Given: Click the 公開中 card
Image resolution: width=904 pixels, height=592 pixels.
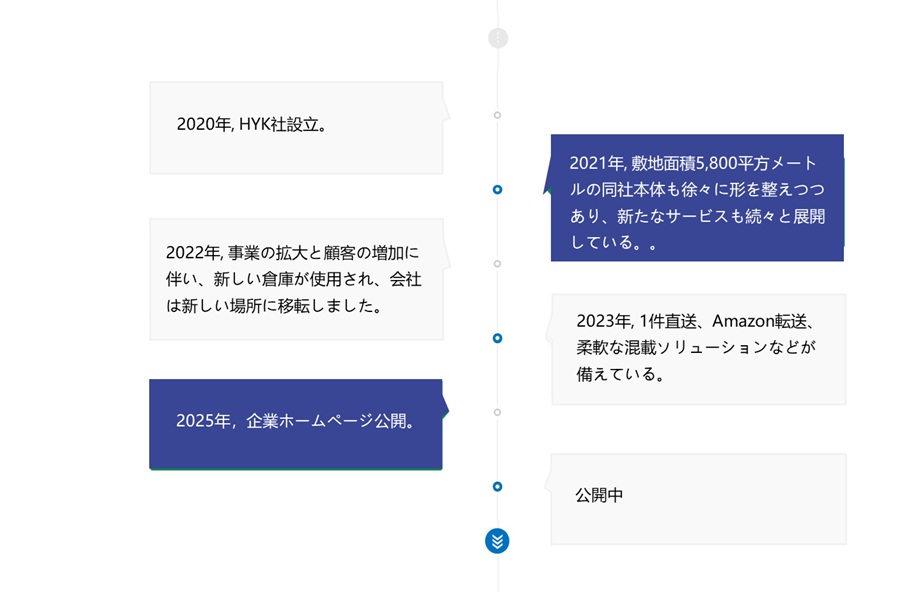Looking at the screenshot, I should tap(698, 499).
